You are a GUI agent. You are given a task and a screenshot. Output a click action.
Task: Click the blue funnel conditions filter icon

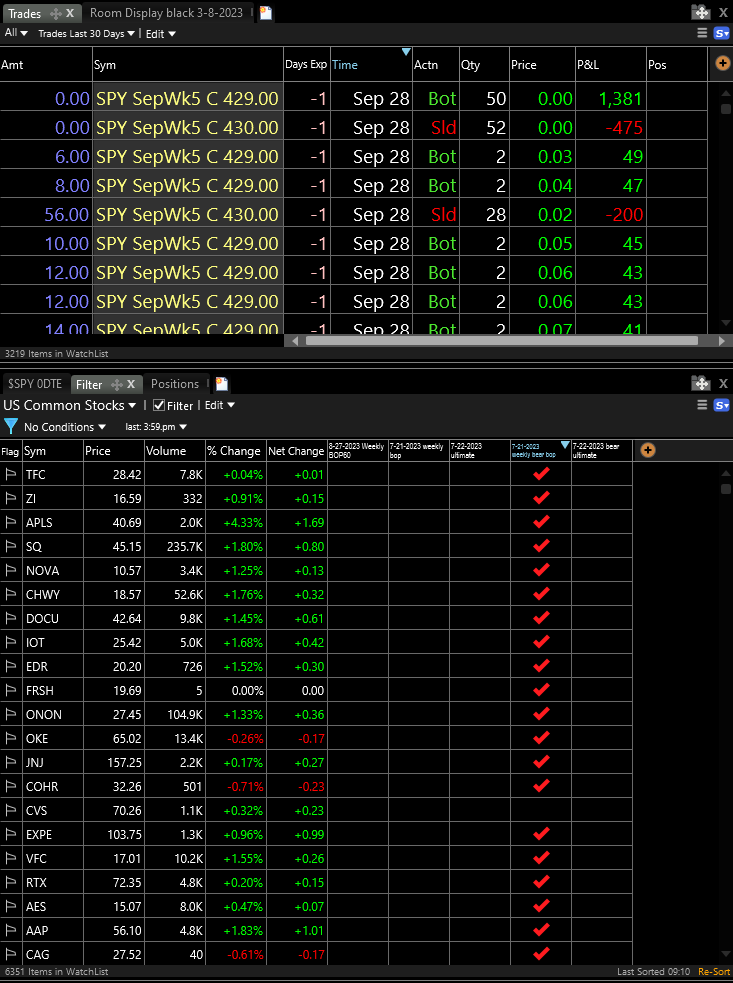click(x=11, y=427)
